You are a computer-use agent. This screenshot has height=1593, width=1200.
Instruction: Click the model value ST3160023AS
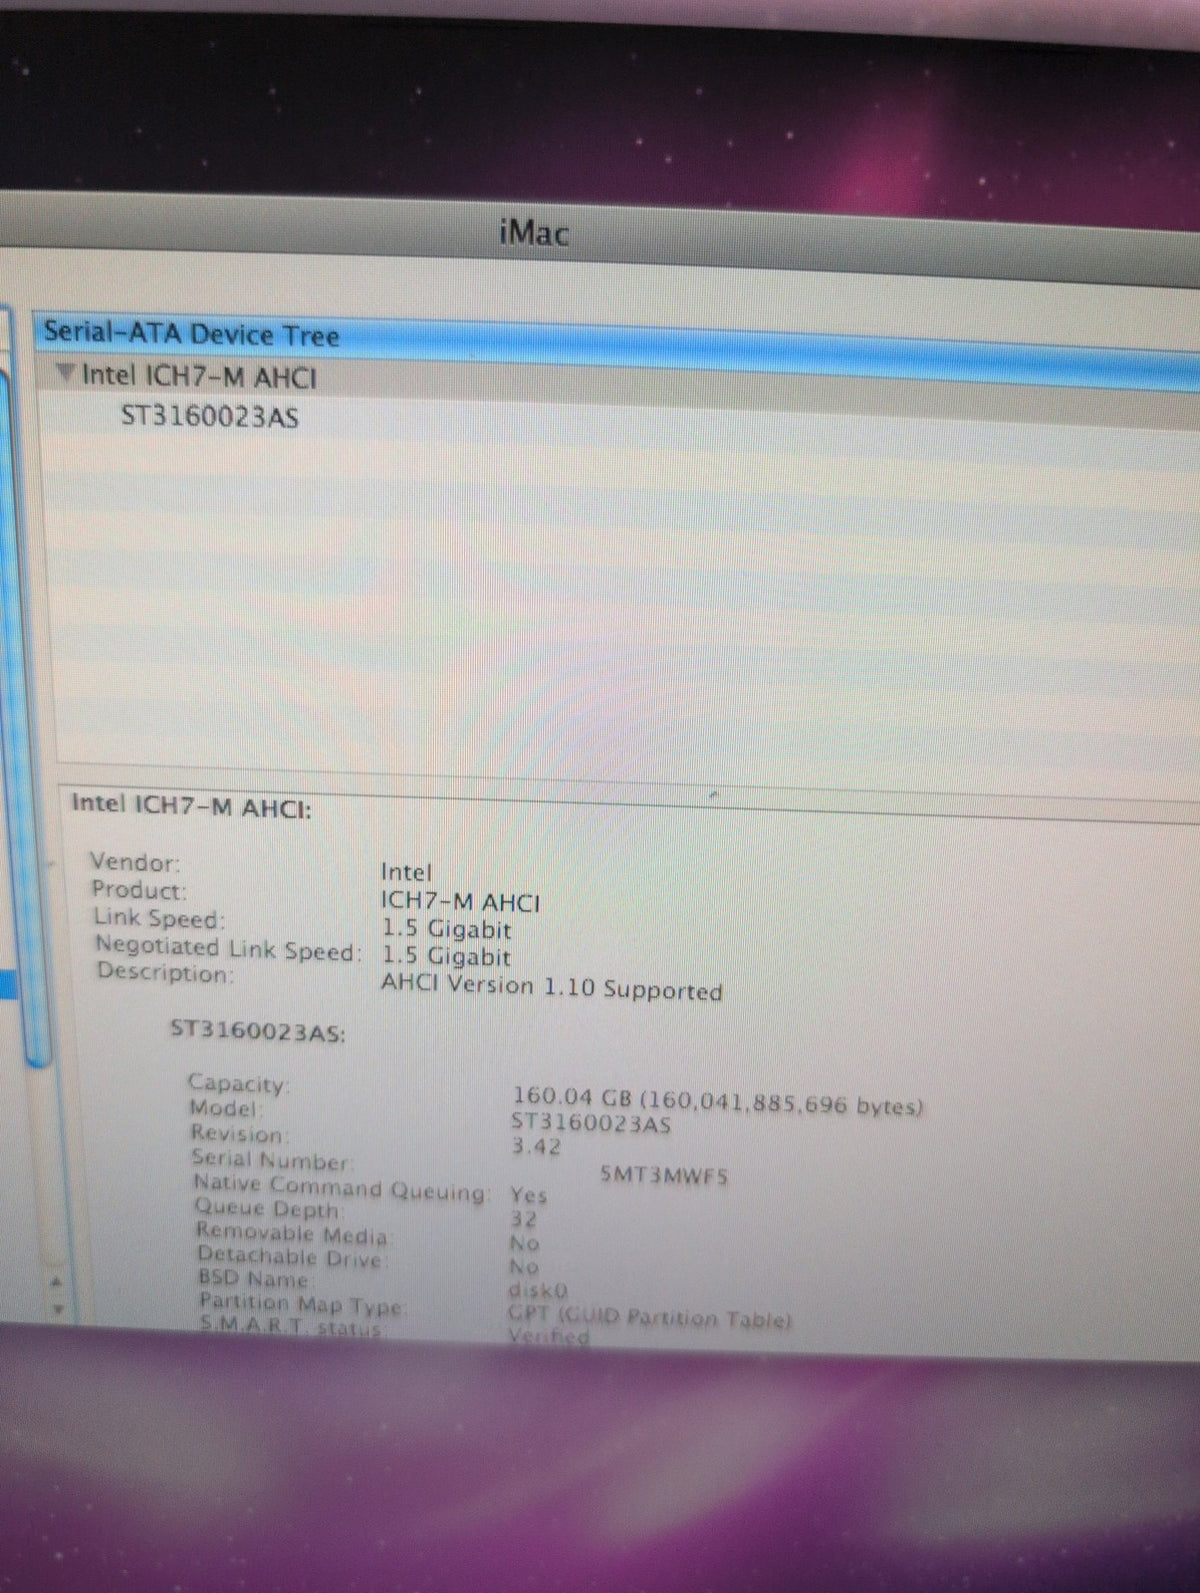[591, 1123]
